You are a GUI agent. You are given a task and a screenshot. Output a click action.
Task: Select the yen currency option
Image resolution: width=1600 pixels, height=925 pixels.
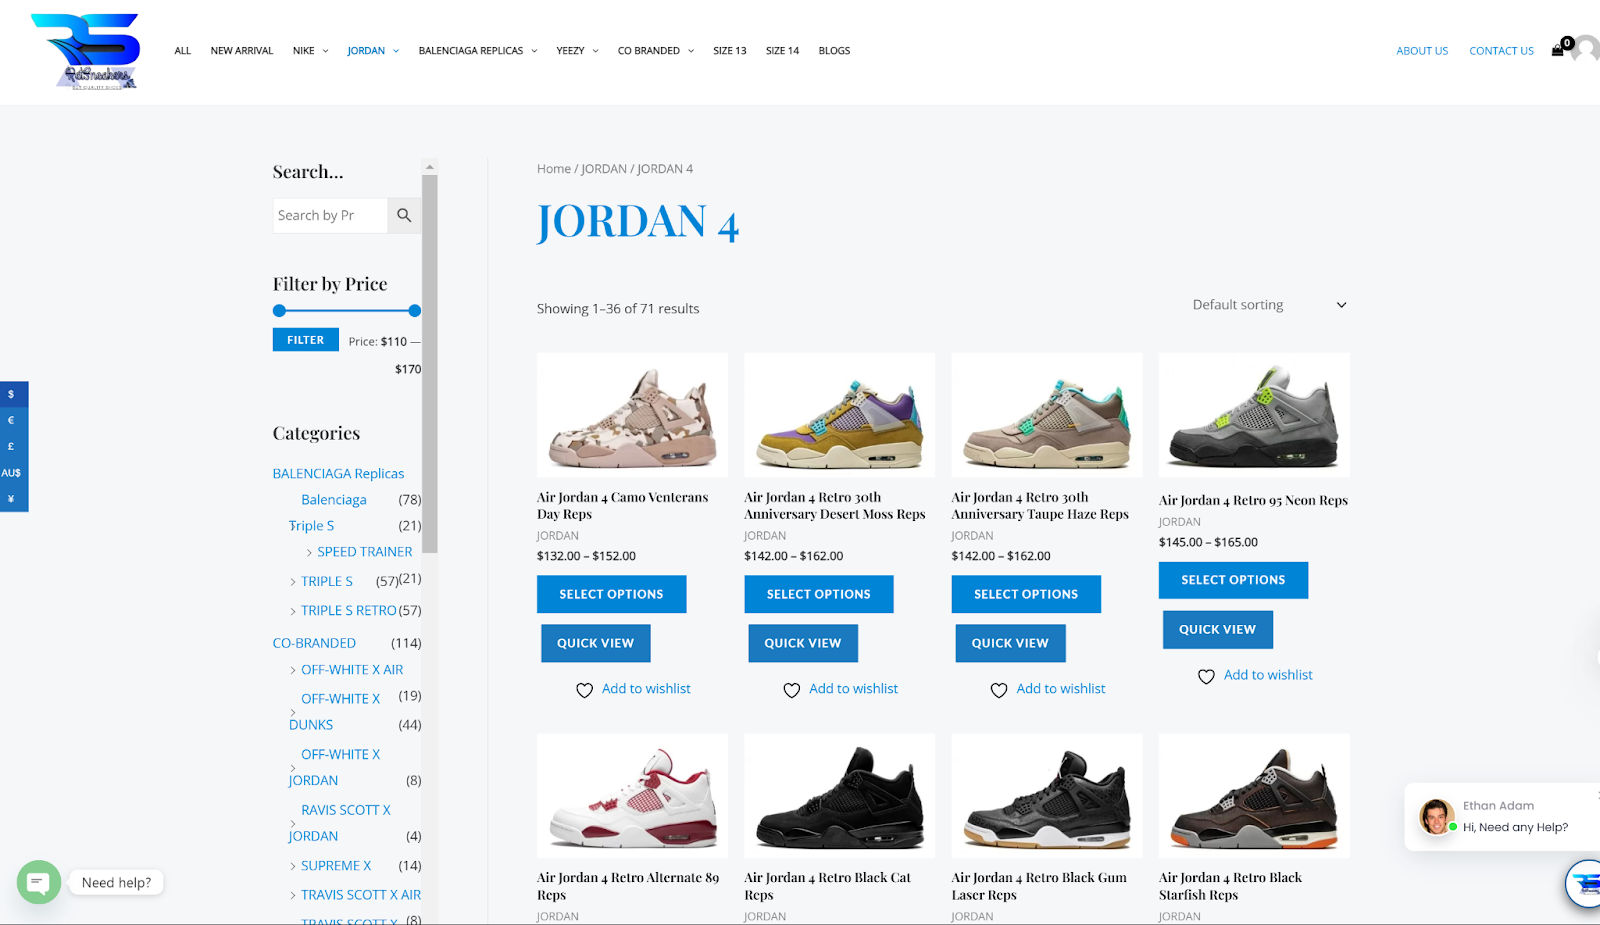point(12,498)
